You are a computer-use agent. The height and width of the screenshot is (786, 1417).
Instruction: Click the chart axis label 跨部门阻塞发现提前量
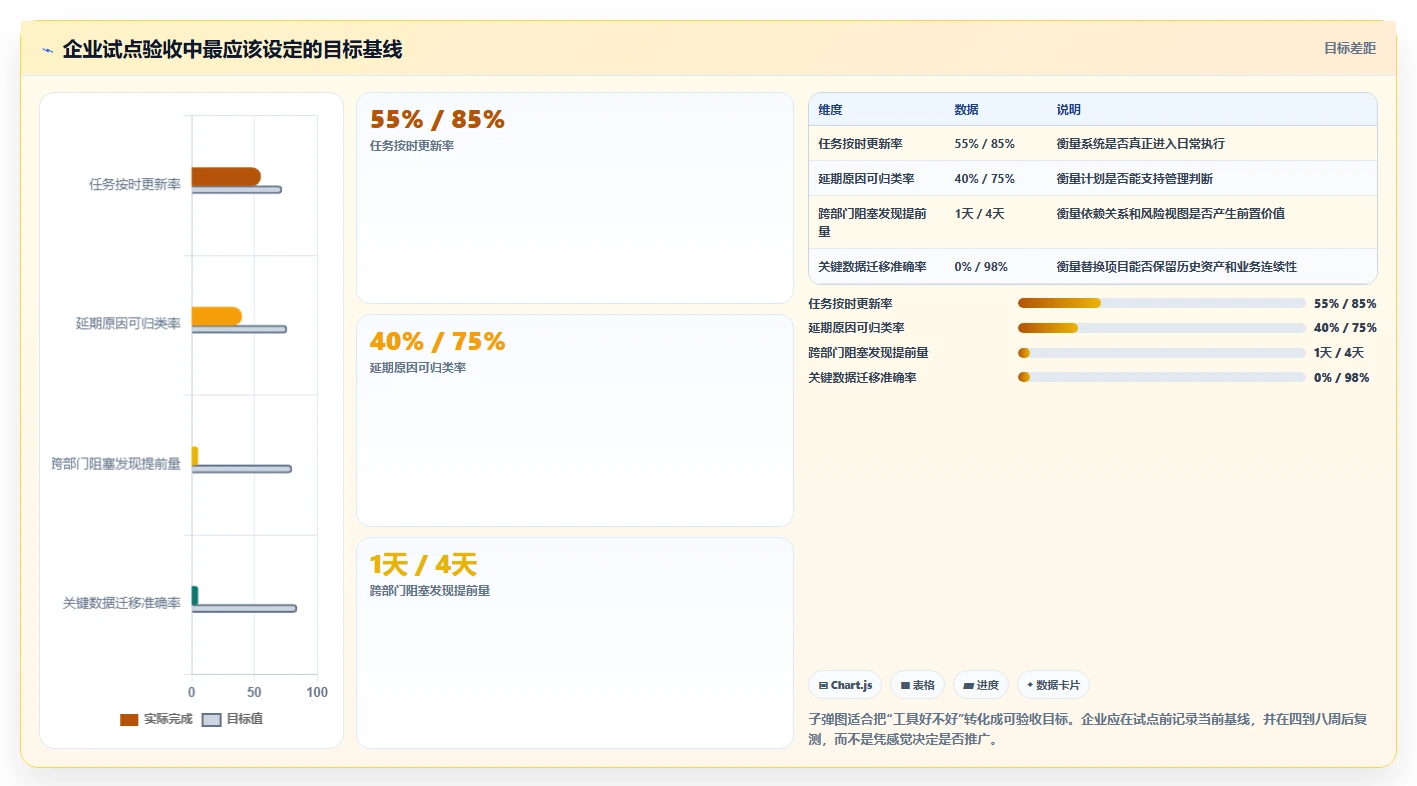click(116, 463)
